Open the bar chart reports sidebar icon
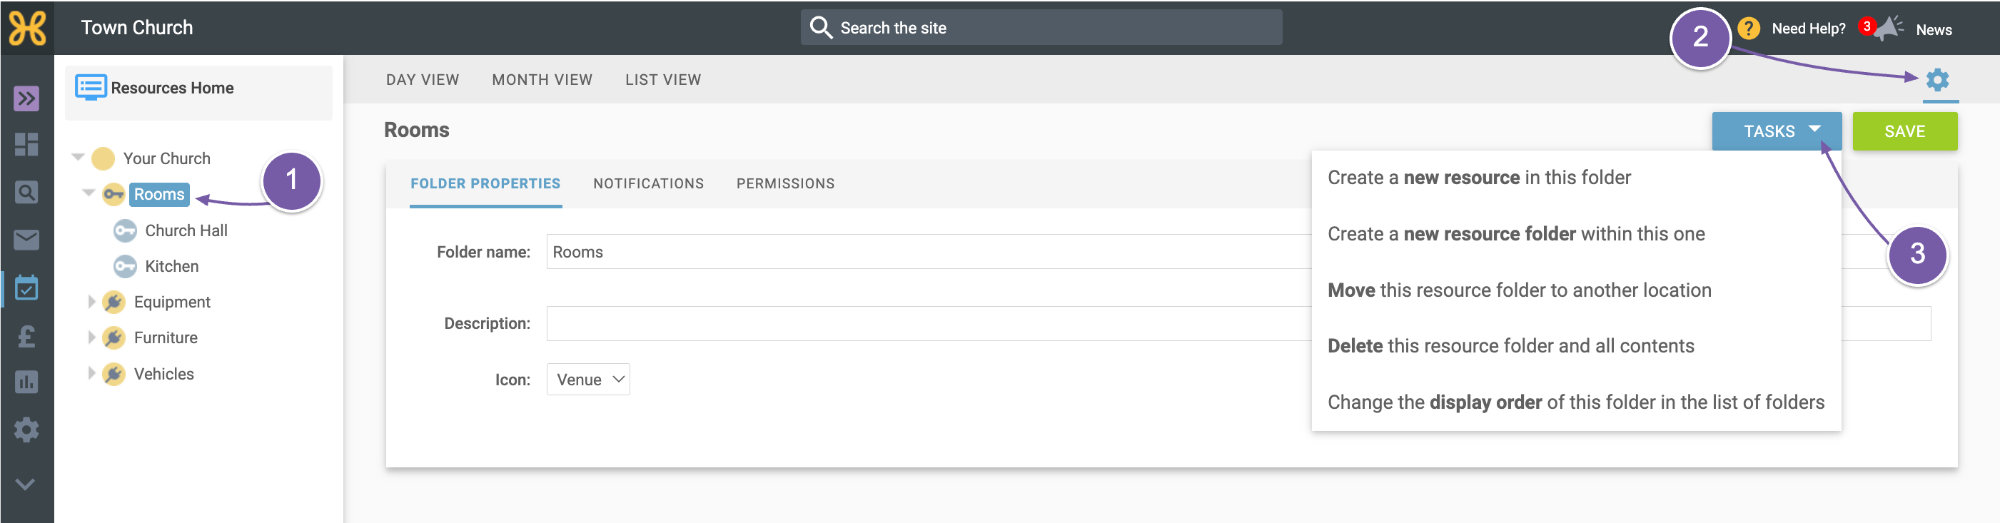 coord(27,382)
